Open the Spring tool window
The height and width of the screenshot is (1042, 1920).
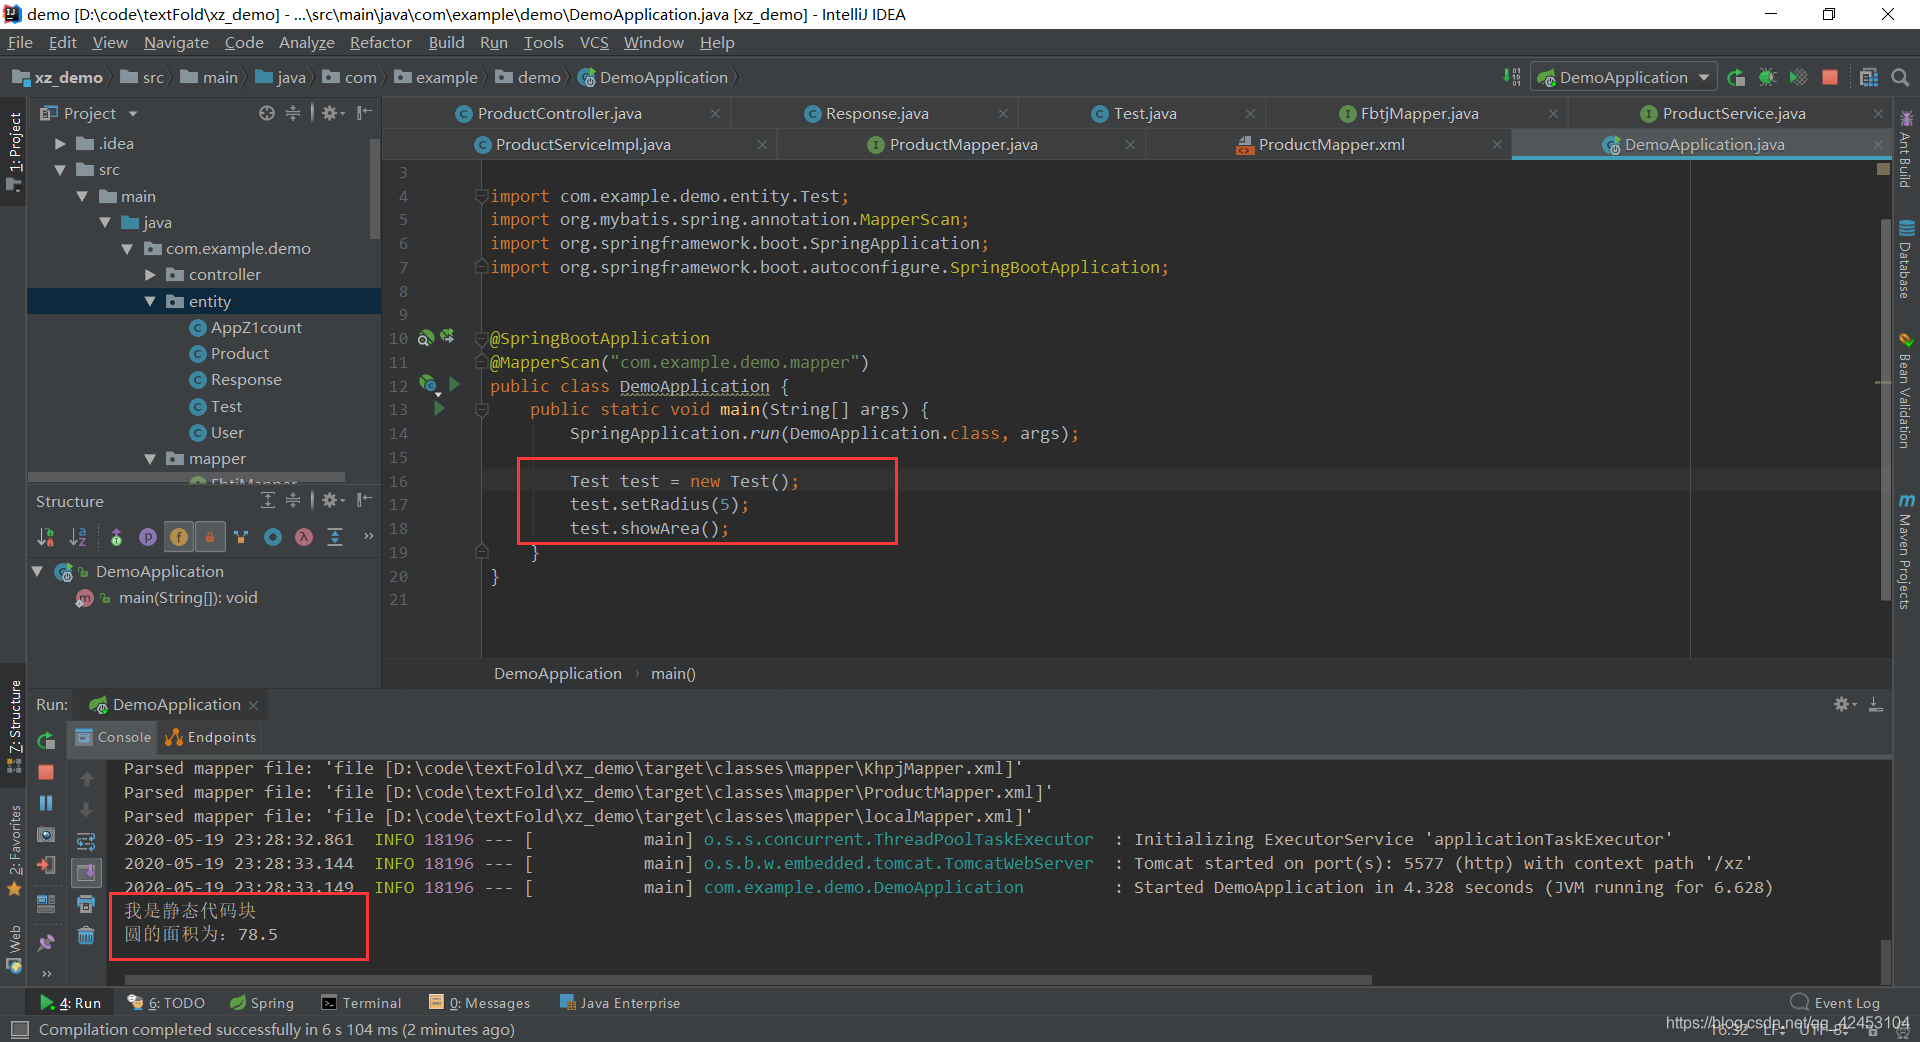262,1003
